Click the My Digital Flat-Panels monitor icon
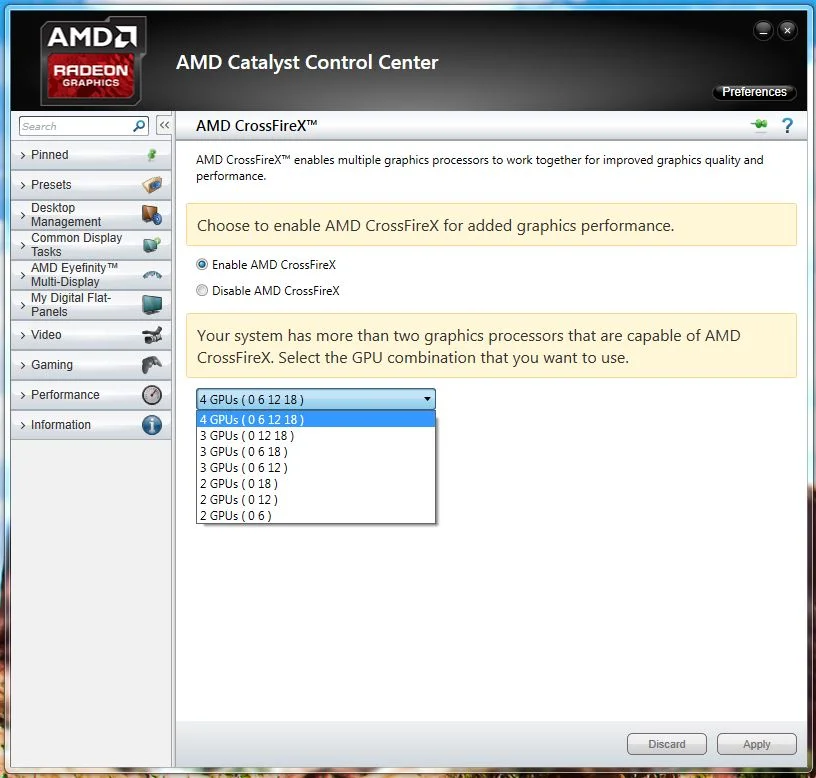 point(152,305)
